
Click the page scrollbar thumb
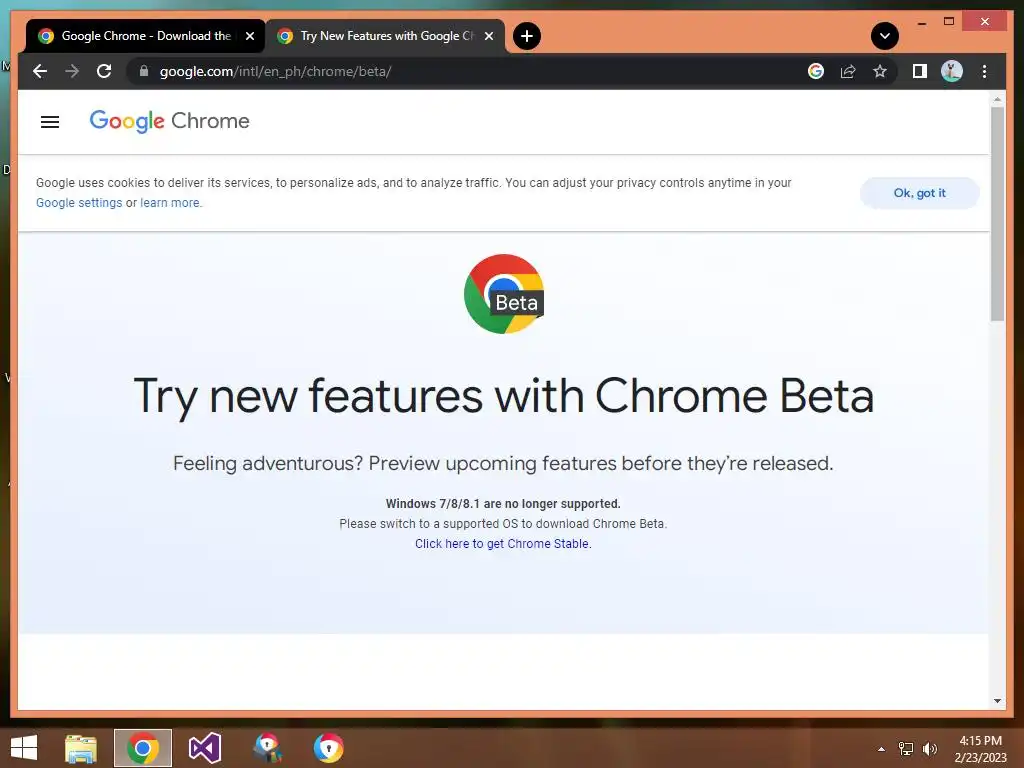pos(997,214)
